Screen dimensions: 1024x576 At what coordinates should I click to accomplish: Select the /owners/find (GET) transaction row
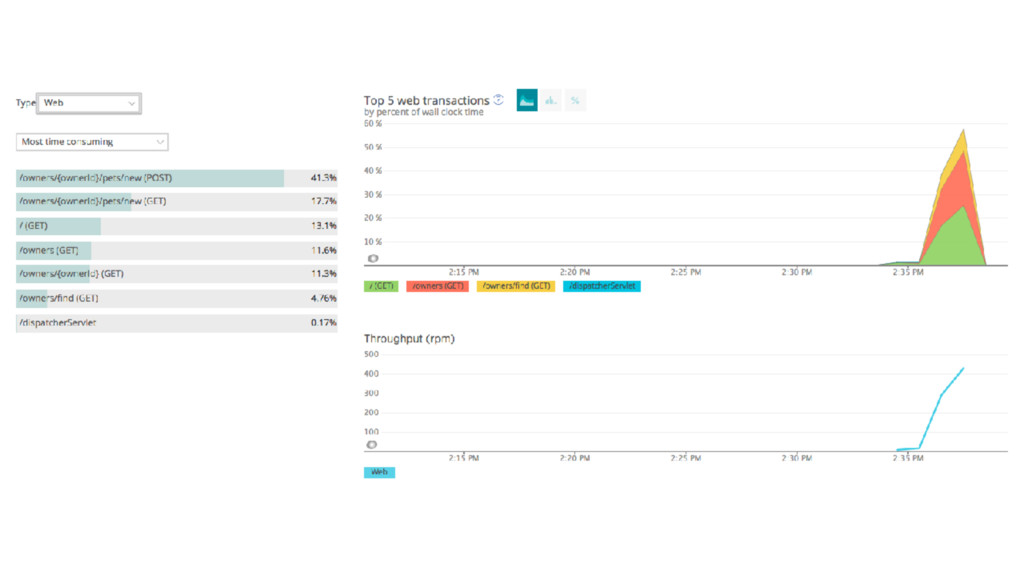176,298
